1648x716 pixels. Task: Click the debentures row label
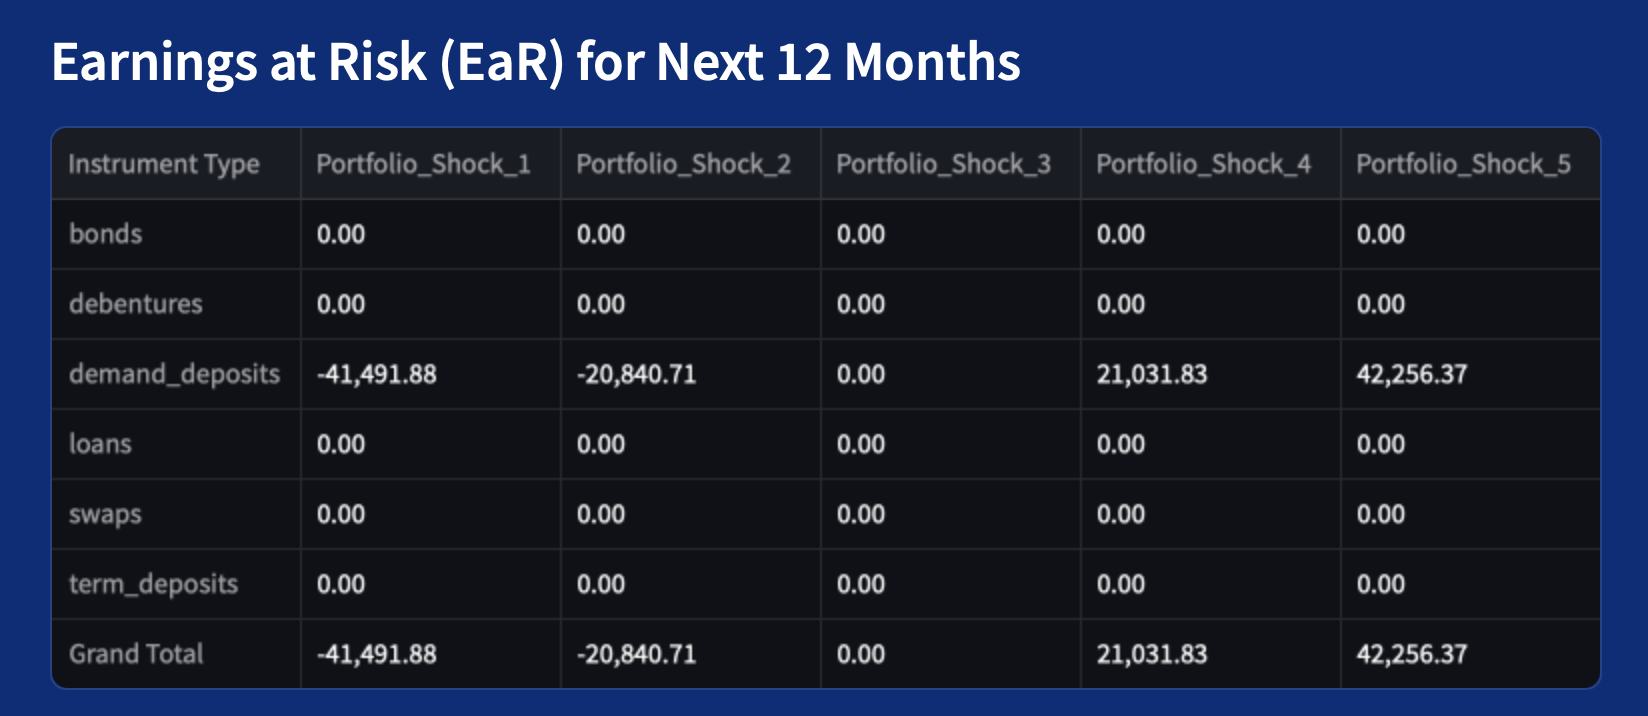click(x=136, y=304)
